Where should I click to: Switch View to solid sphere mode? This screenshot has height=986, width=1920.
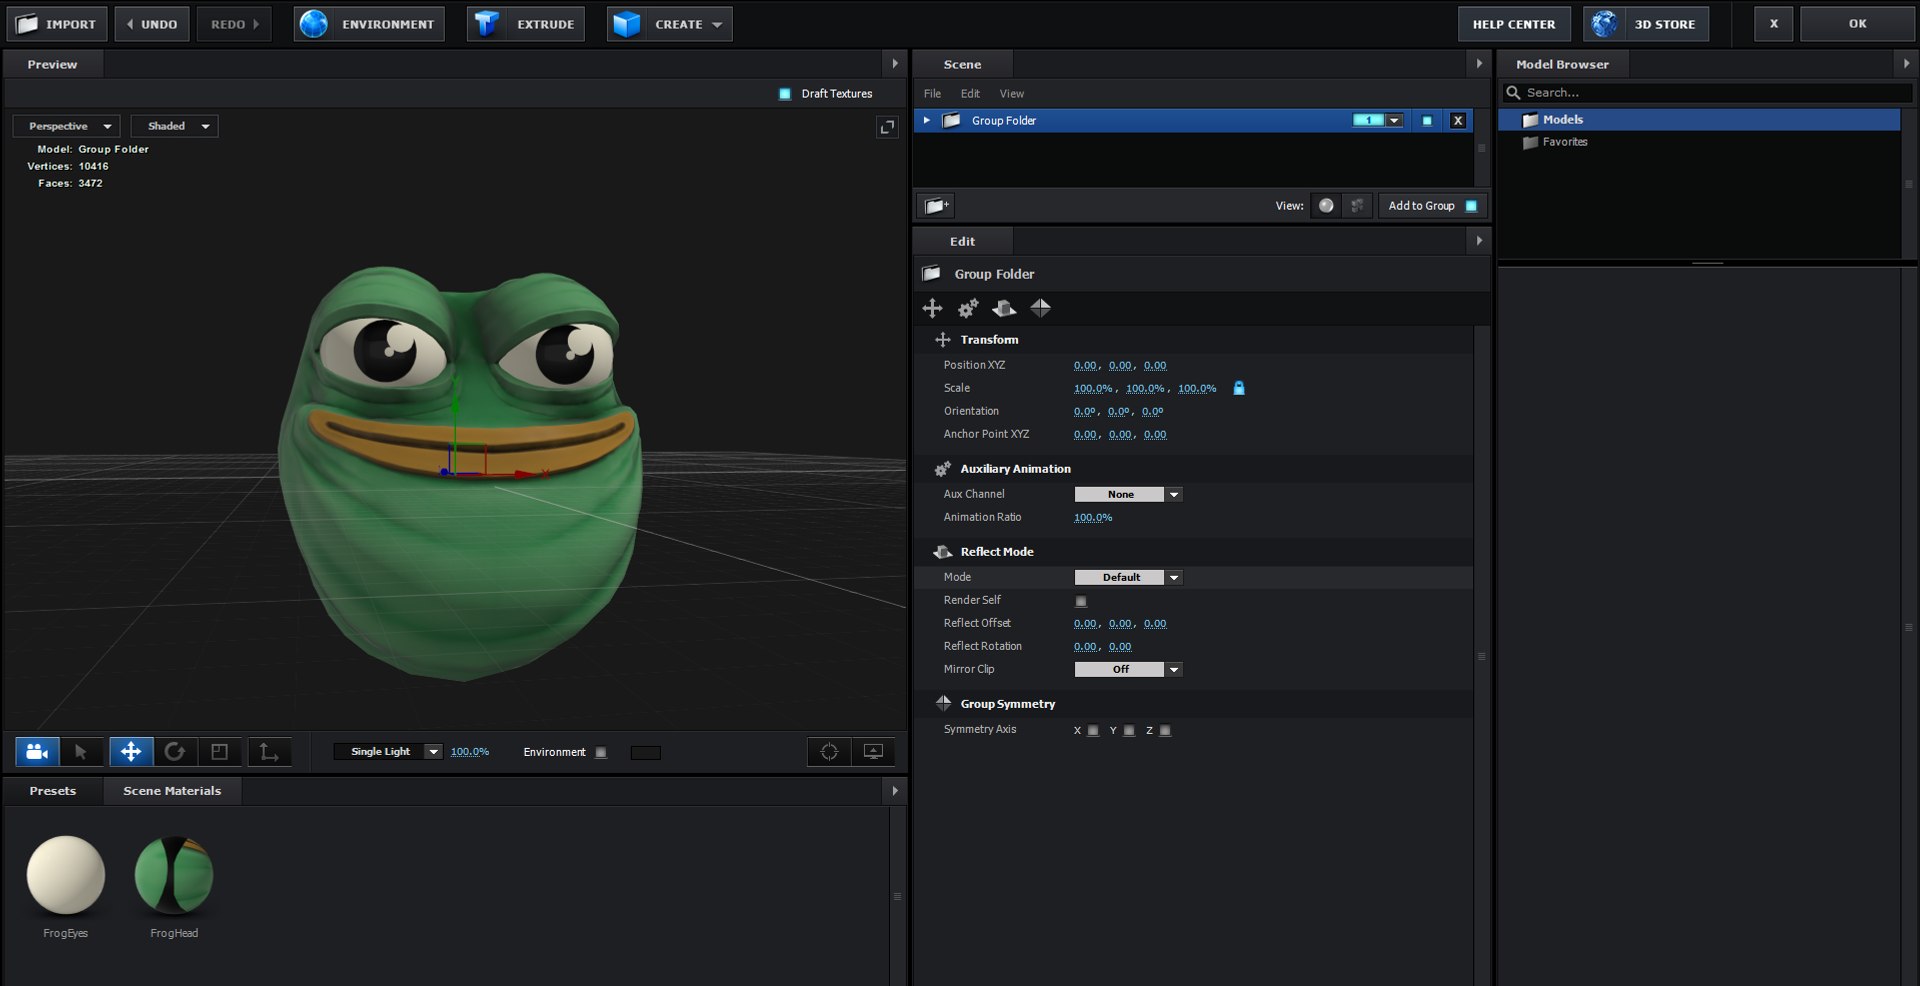click(1326, 205)
